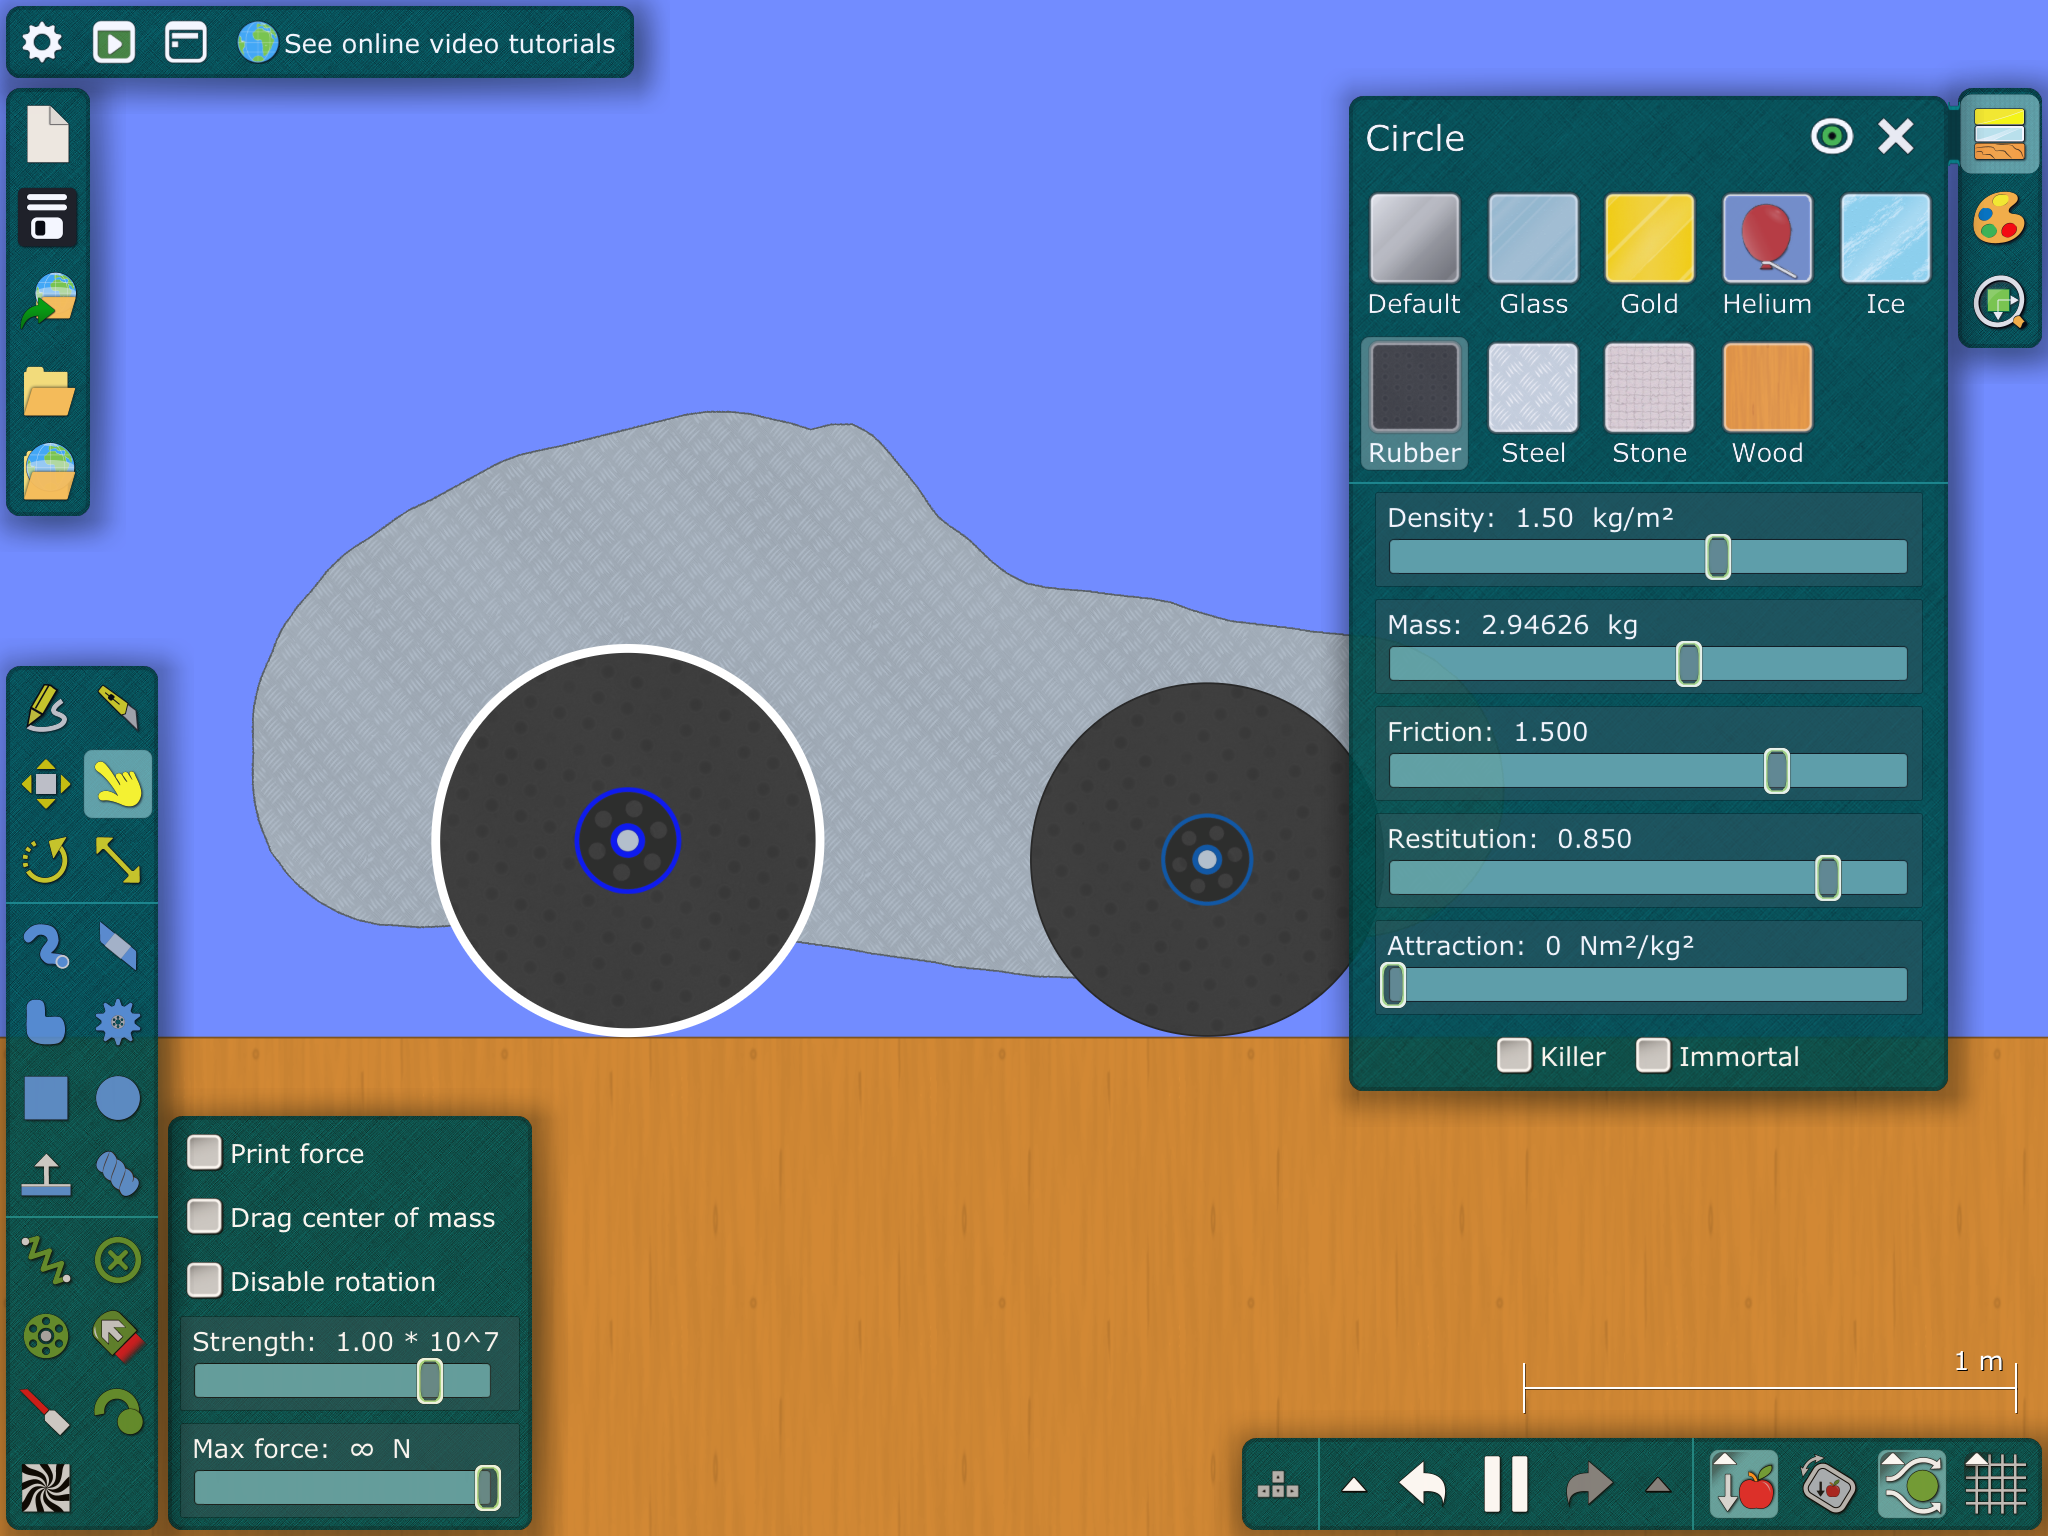Pause the simulation

coord(1506,1485)
